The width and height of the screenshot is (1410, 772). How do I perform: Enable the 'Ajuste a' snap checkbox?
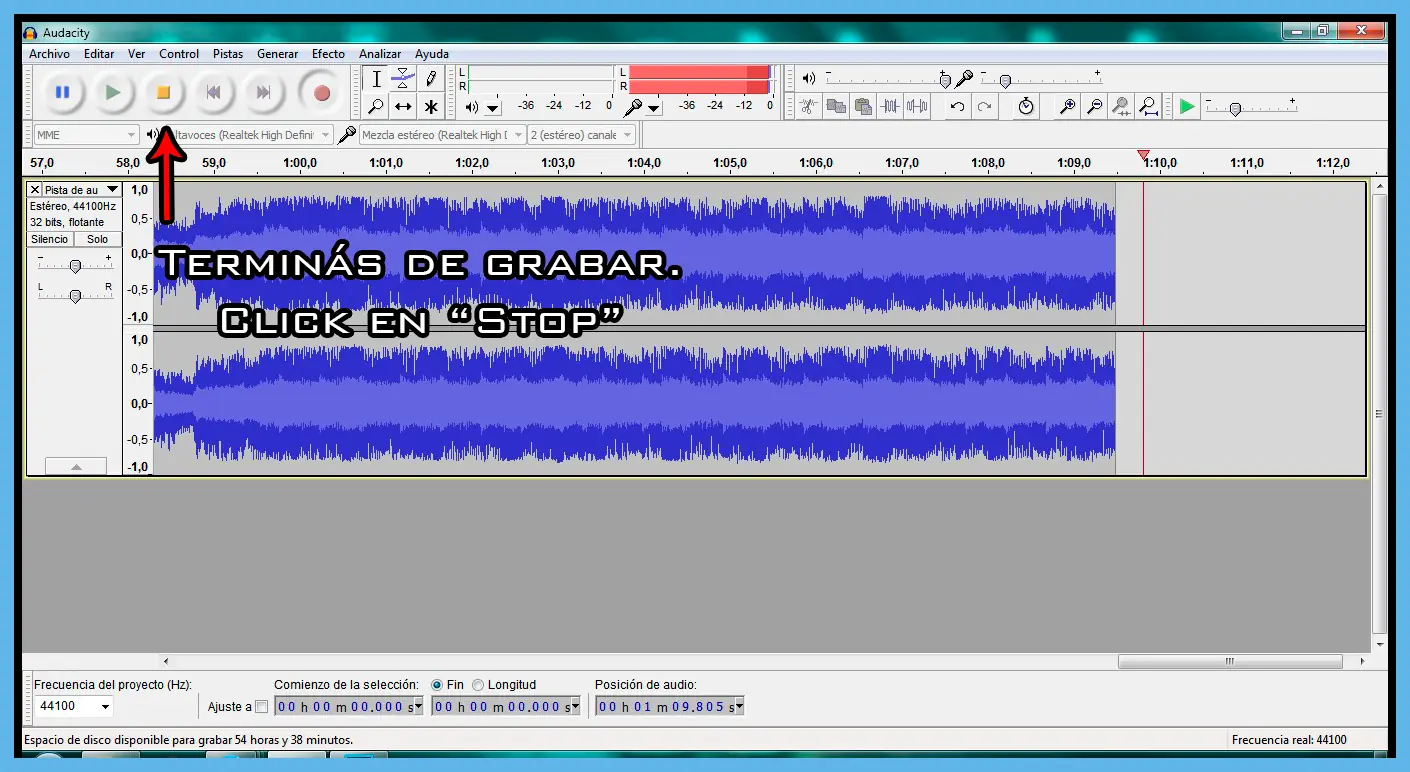(262, 707)
